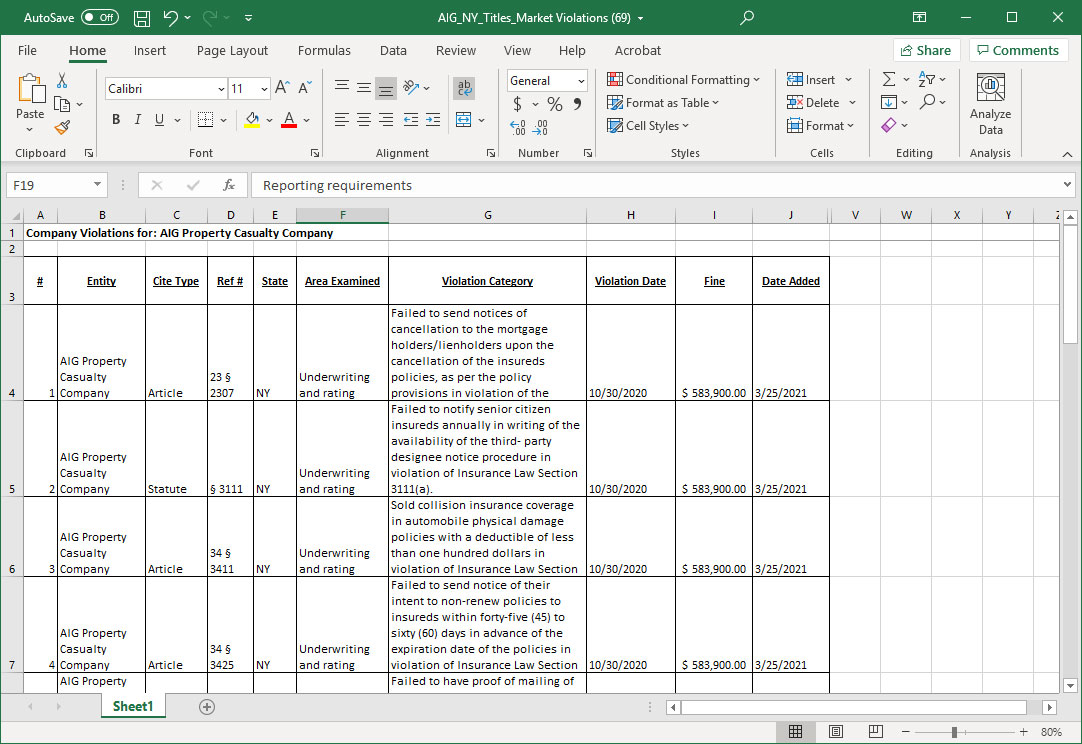Open the Insert tab
1082x744 pixels.
150,50
